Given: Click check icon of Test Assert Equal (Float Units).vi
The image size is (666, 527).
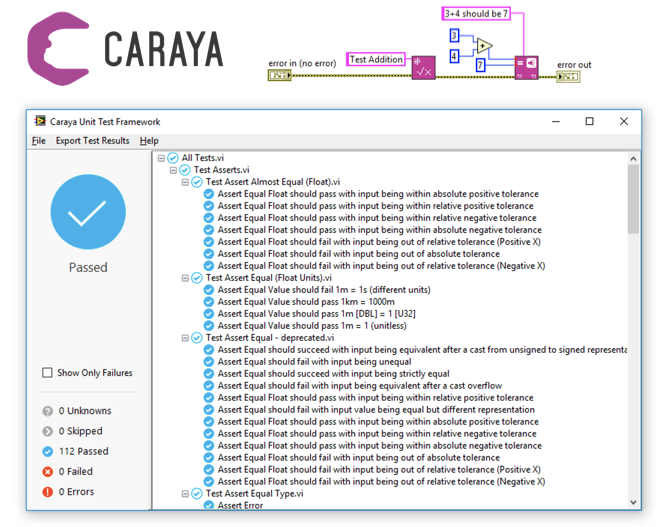Looking at the screenshot, I should [196, 278].
